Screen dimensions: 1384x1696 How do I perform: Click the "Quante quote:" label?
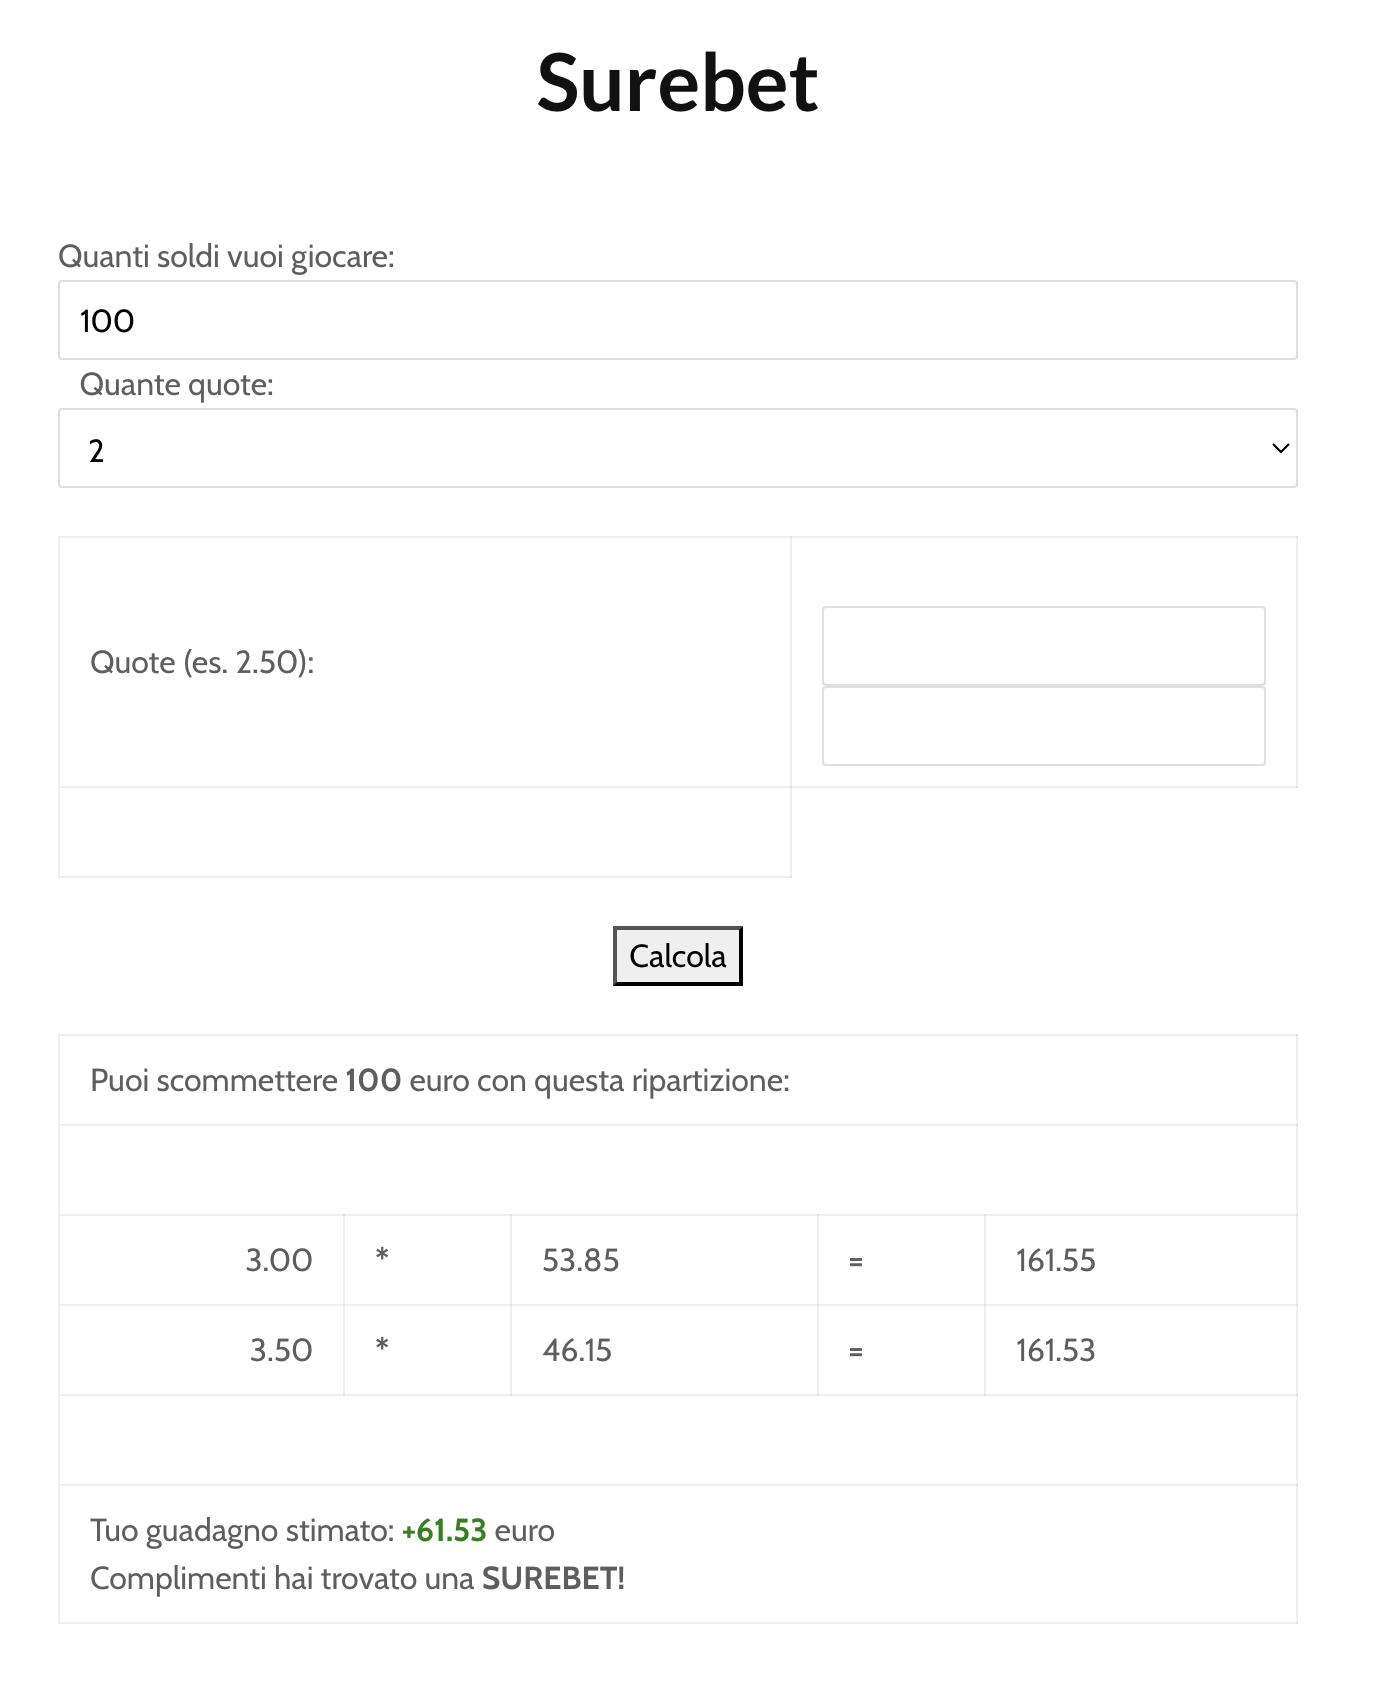(x=177, y=385)
